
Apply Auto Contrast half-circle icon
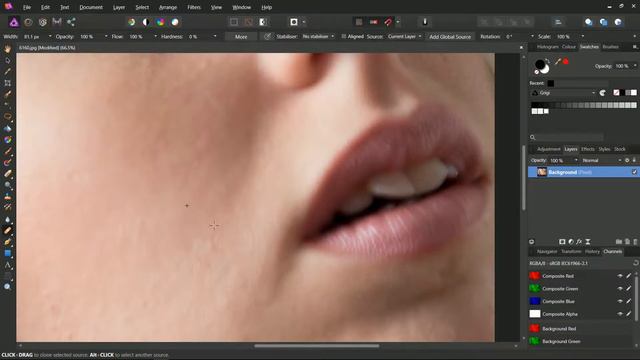(x=146, y=22)
